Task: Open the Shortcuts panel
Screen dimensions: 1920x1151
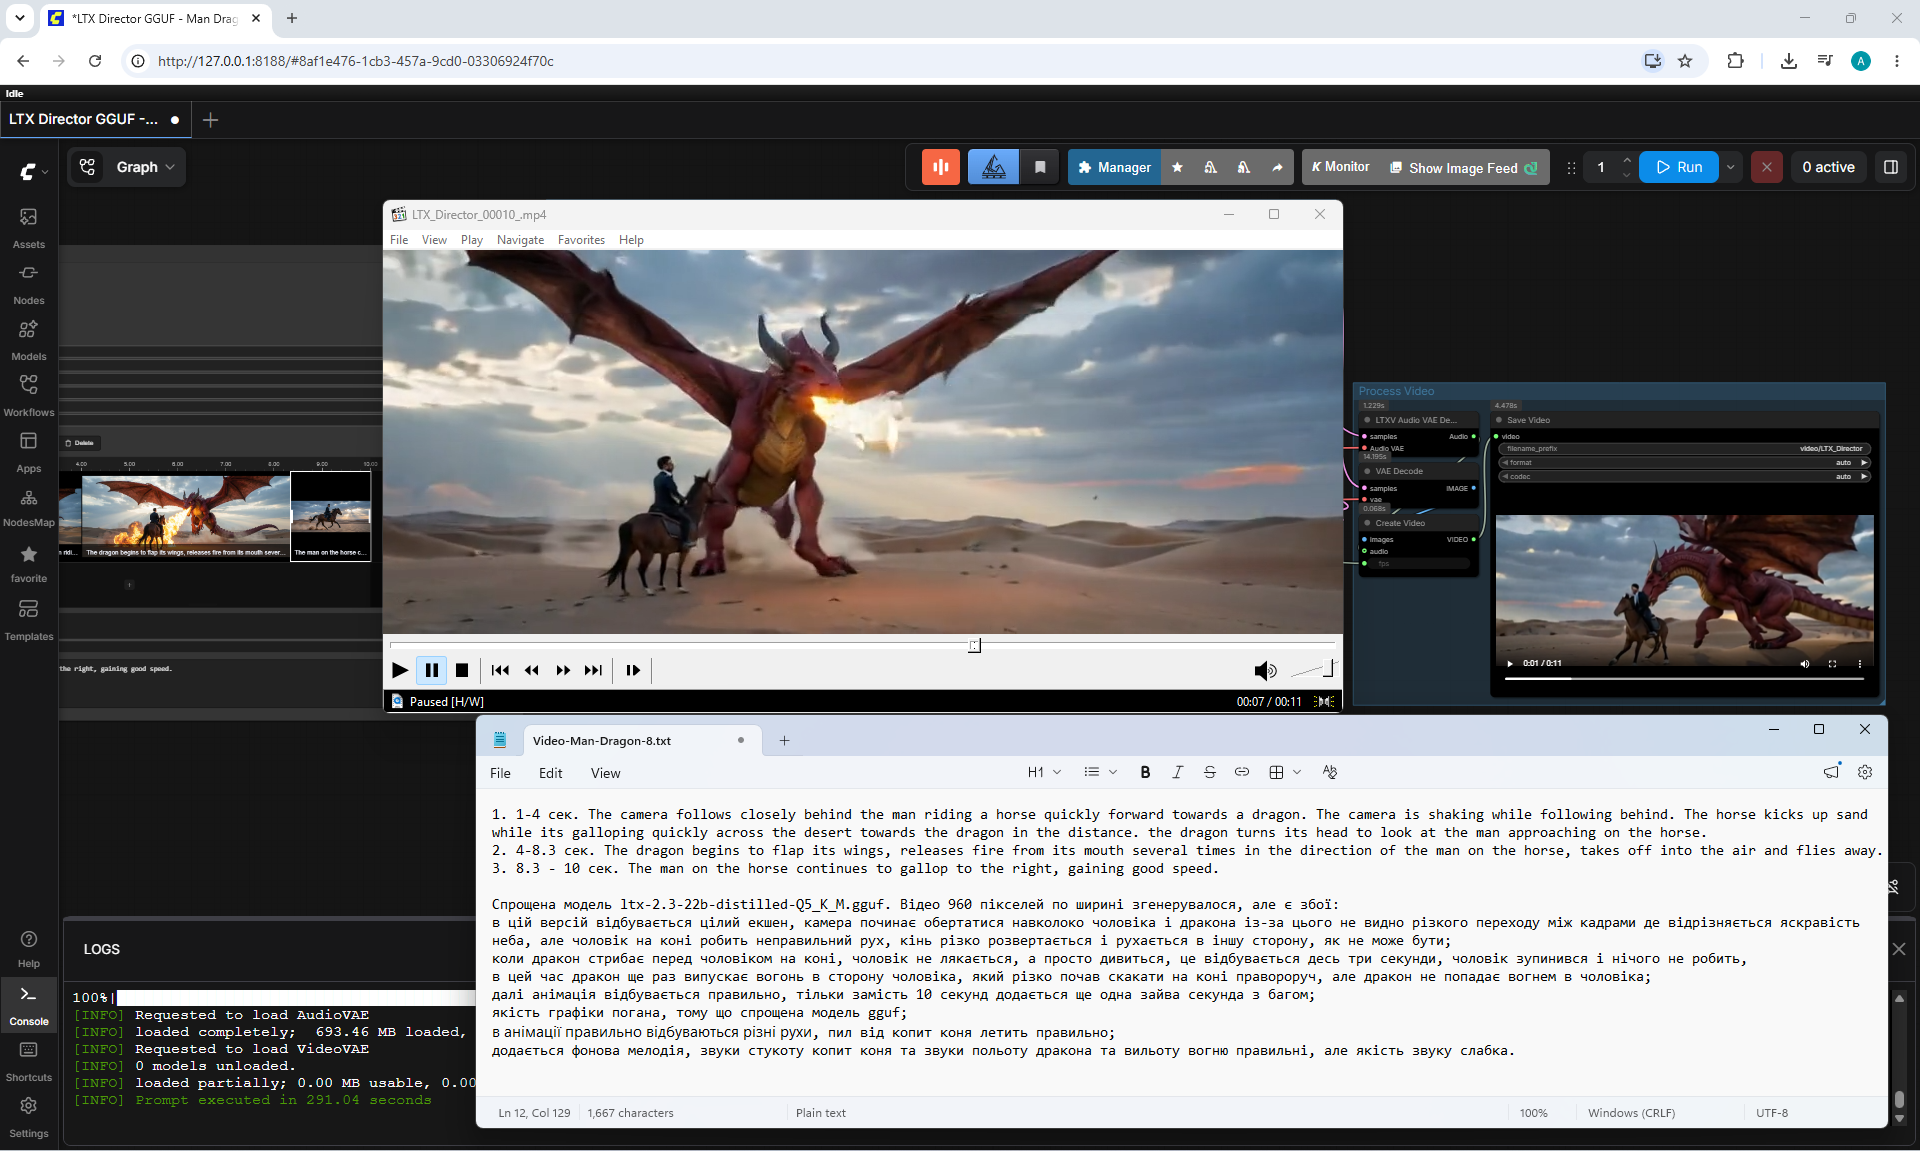Action: pos(28,1061)
